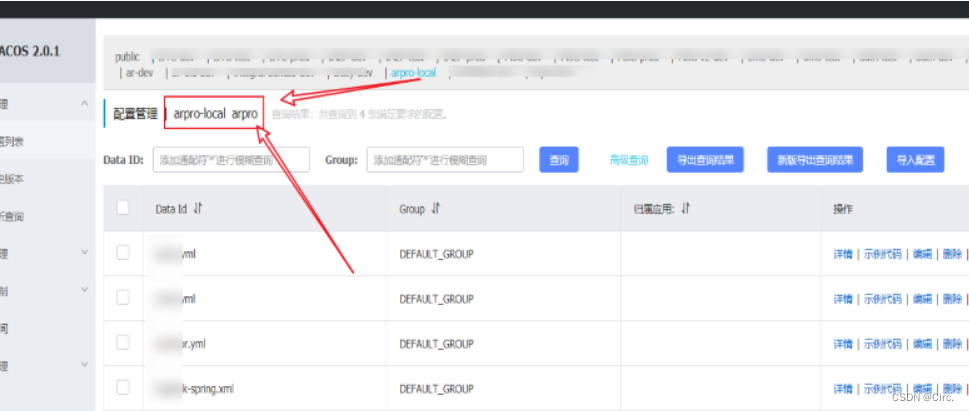Collapse the sidebar section with the up chevron
The width and height of the screenshot is (969, 411).
click(85, 104)
